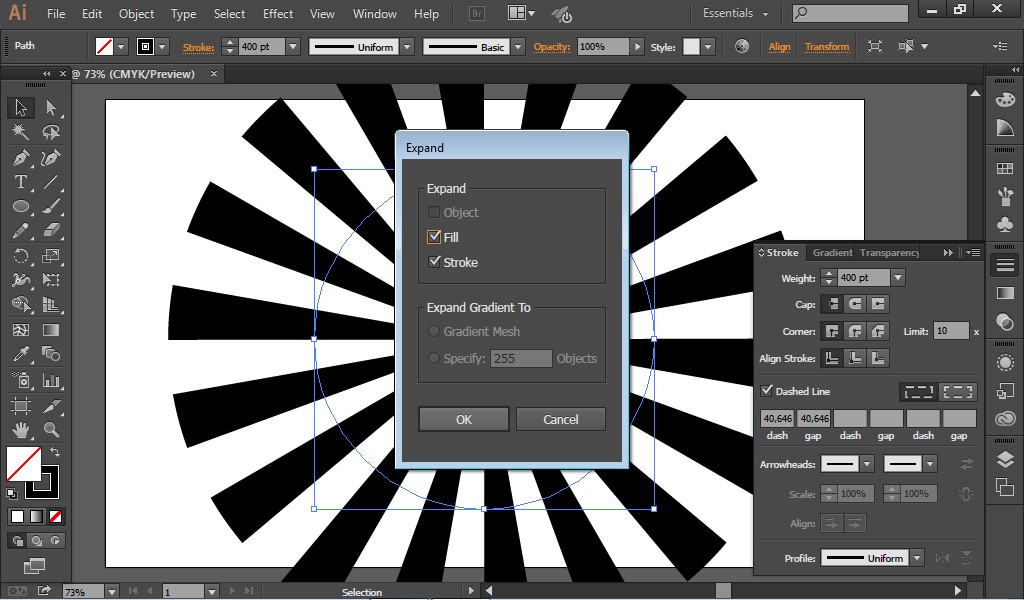
Task: Switch to the Gradient tab
Action: [832, 252]
